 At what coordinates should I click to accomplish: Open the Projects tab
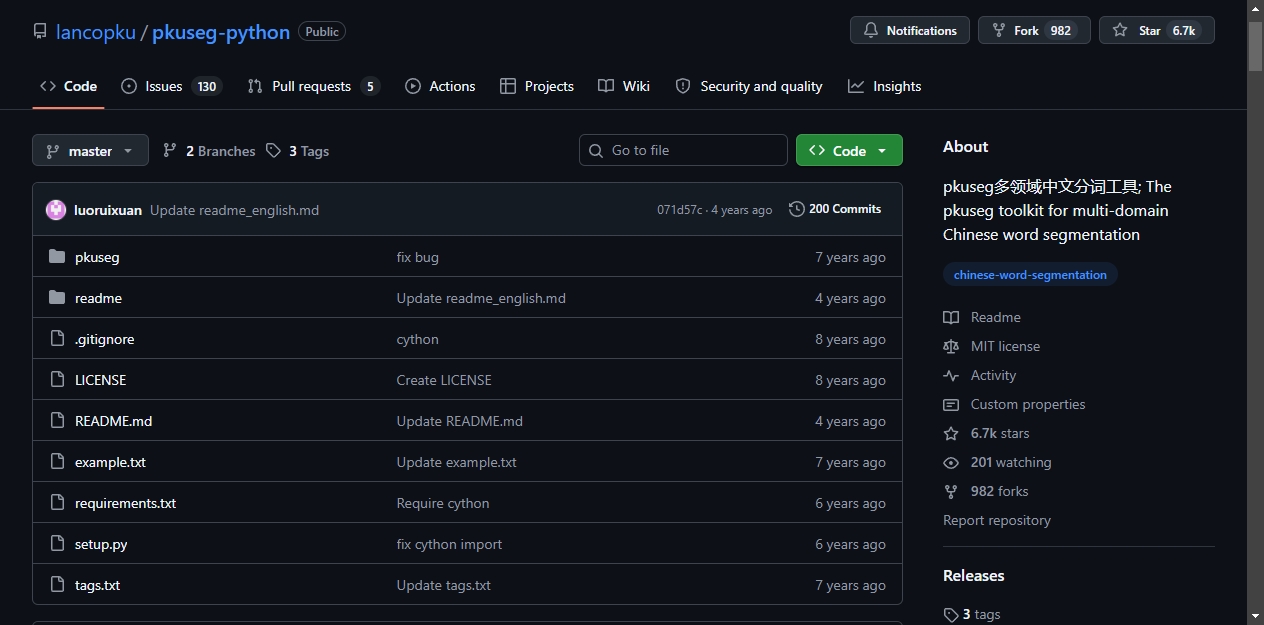[x=537, y=86]
